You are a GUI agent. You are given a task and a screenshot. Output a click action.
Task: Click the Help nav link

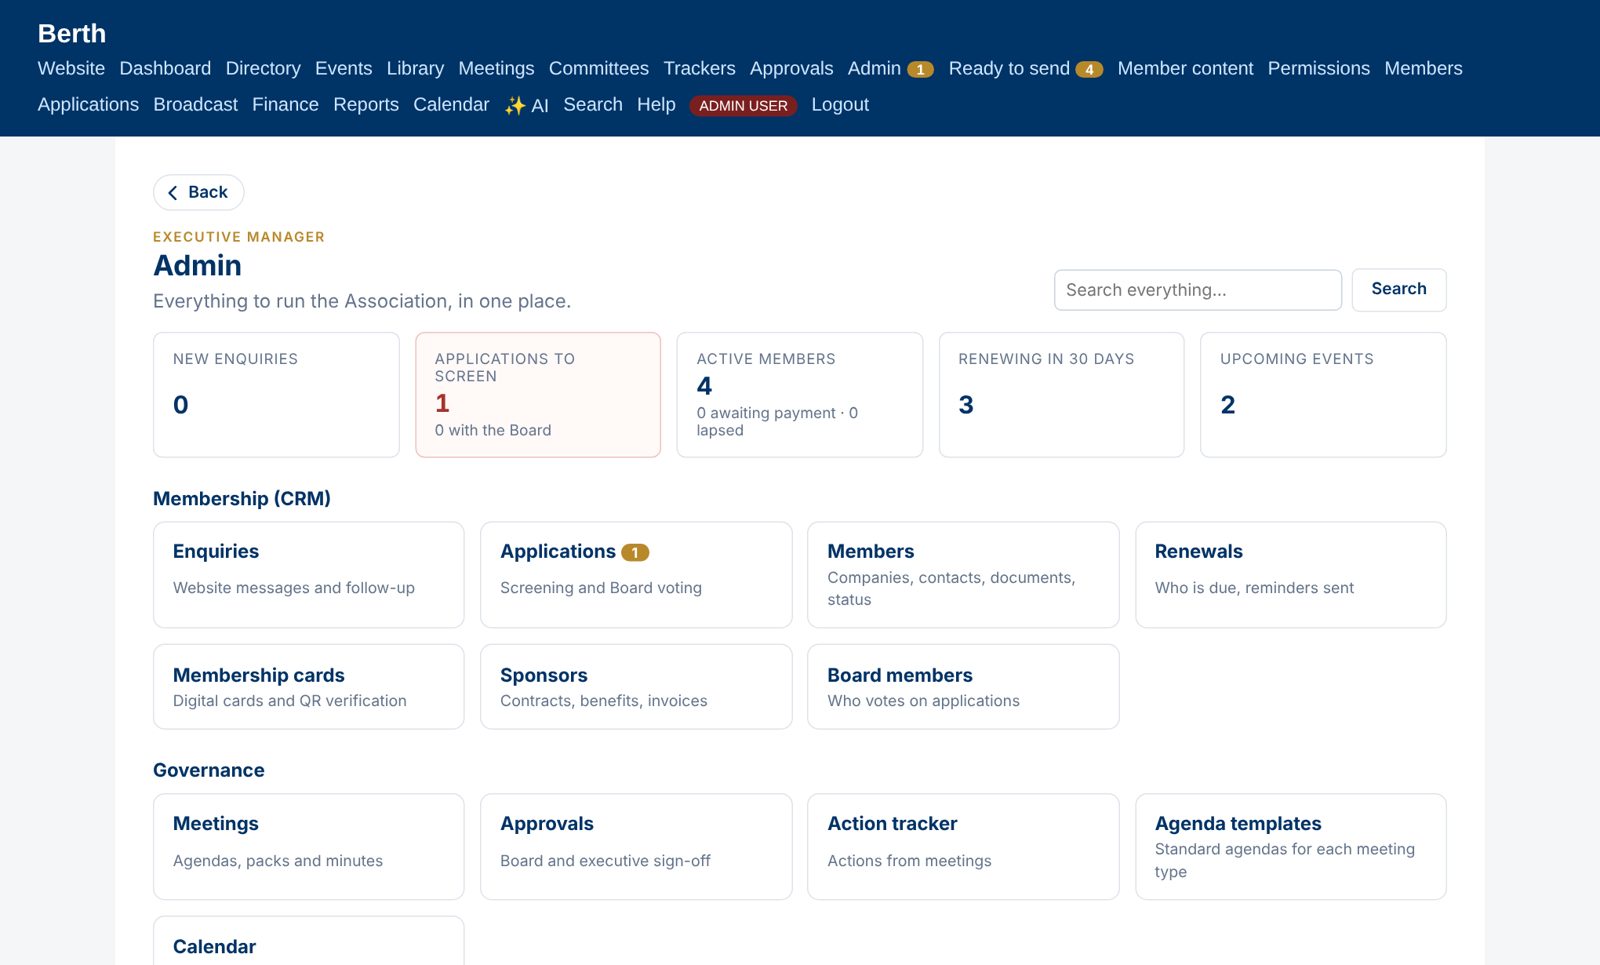click(656, 104)
